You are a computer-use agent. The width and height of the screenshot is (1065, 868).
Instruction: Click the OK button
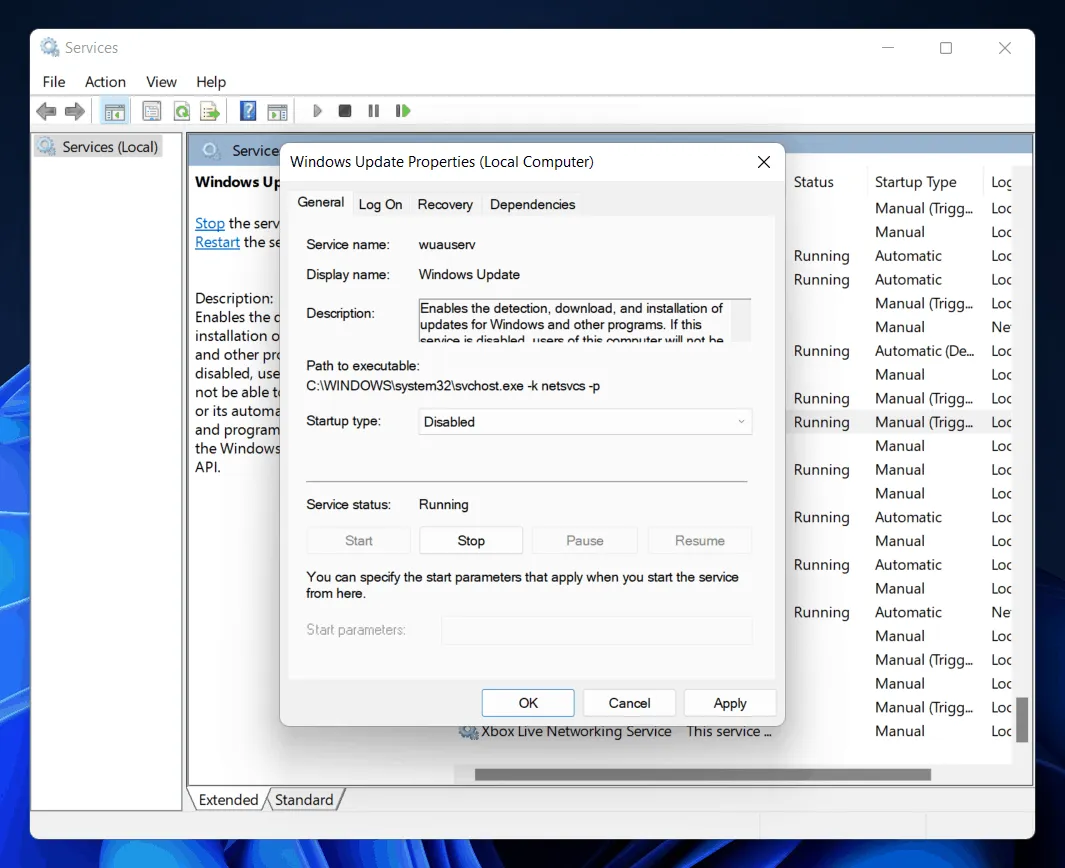point(528,703)
